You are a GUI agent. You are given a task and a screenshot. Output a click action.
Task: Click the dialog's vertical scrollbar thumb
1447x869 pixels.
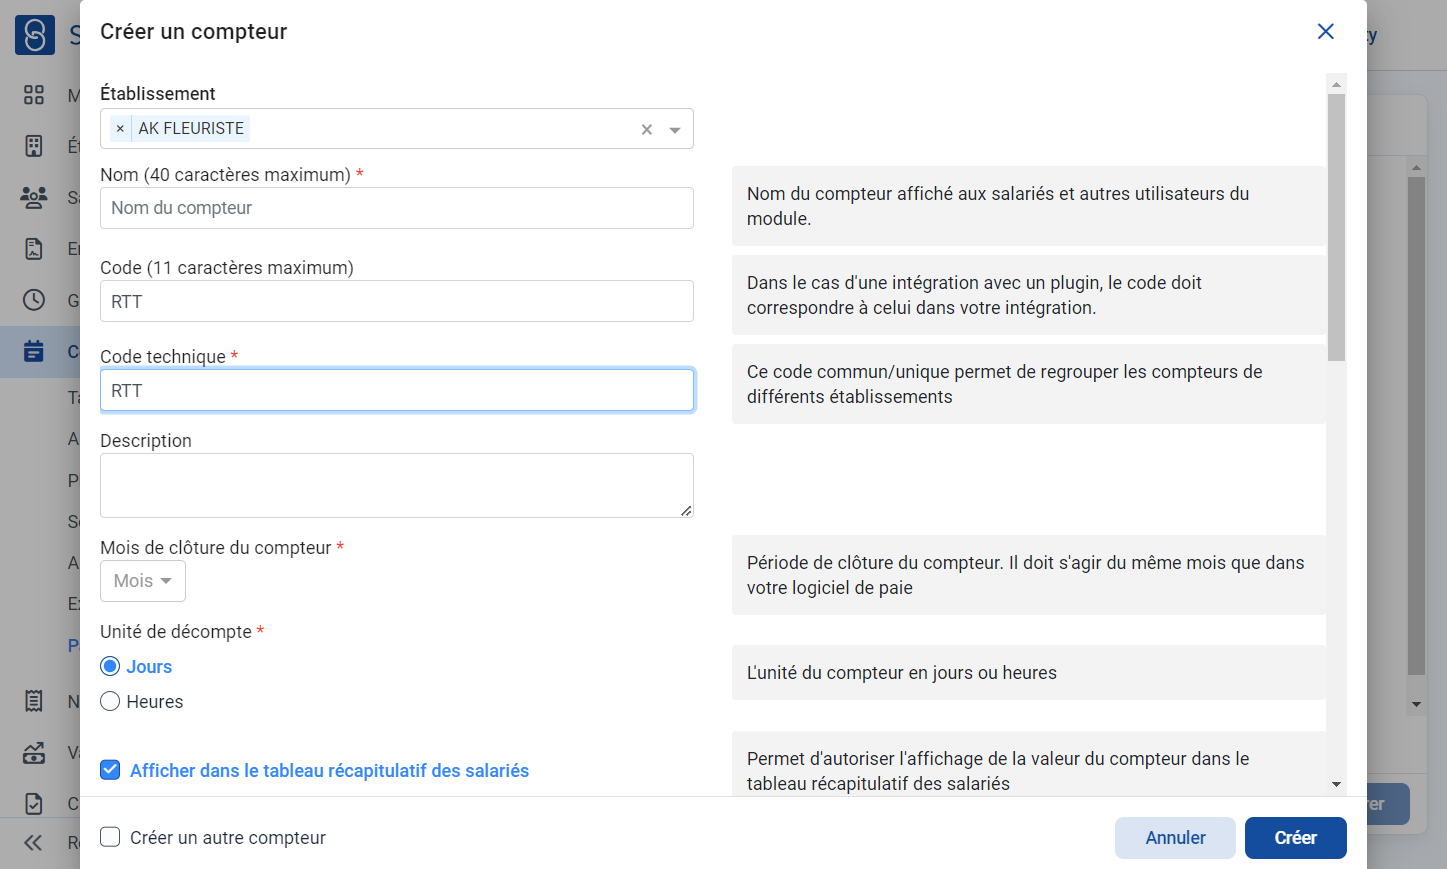pos(1336,227)
